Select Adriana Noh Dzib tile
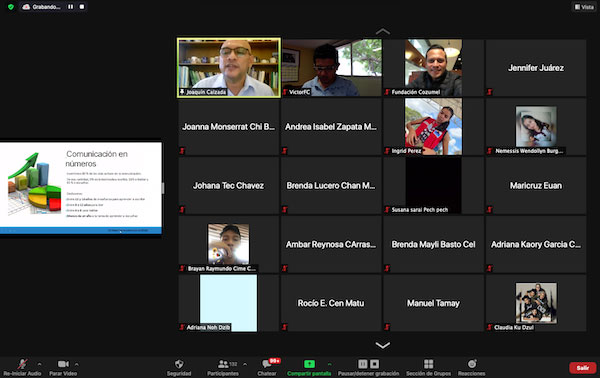This screenshot has width=600, height=378. 229,303
